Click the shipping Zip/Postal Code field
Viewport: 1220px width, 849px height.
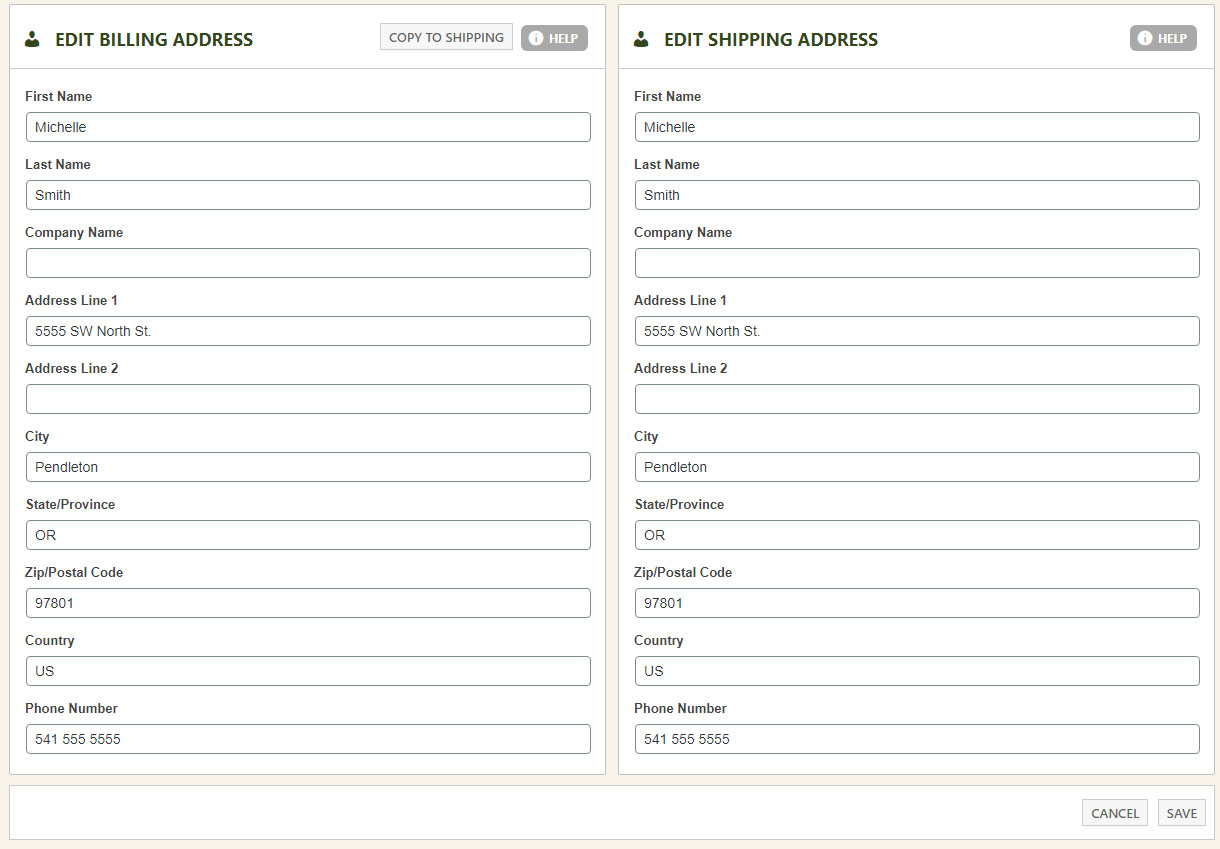917,603
